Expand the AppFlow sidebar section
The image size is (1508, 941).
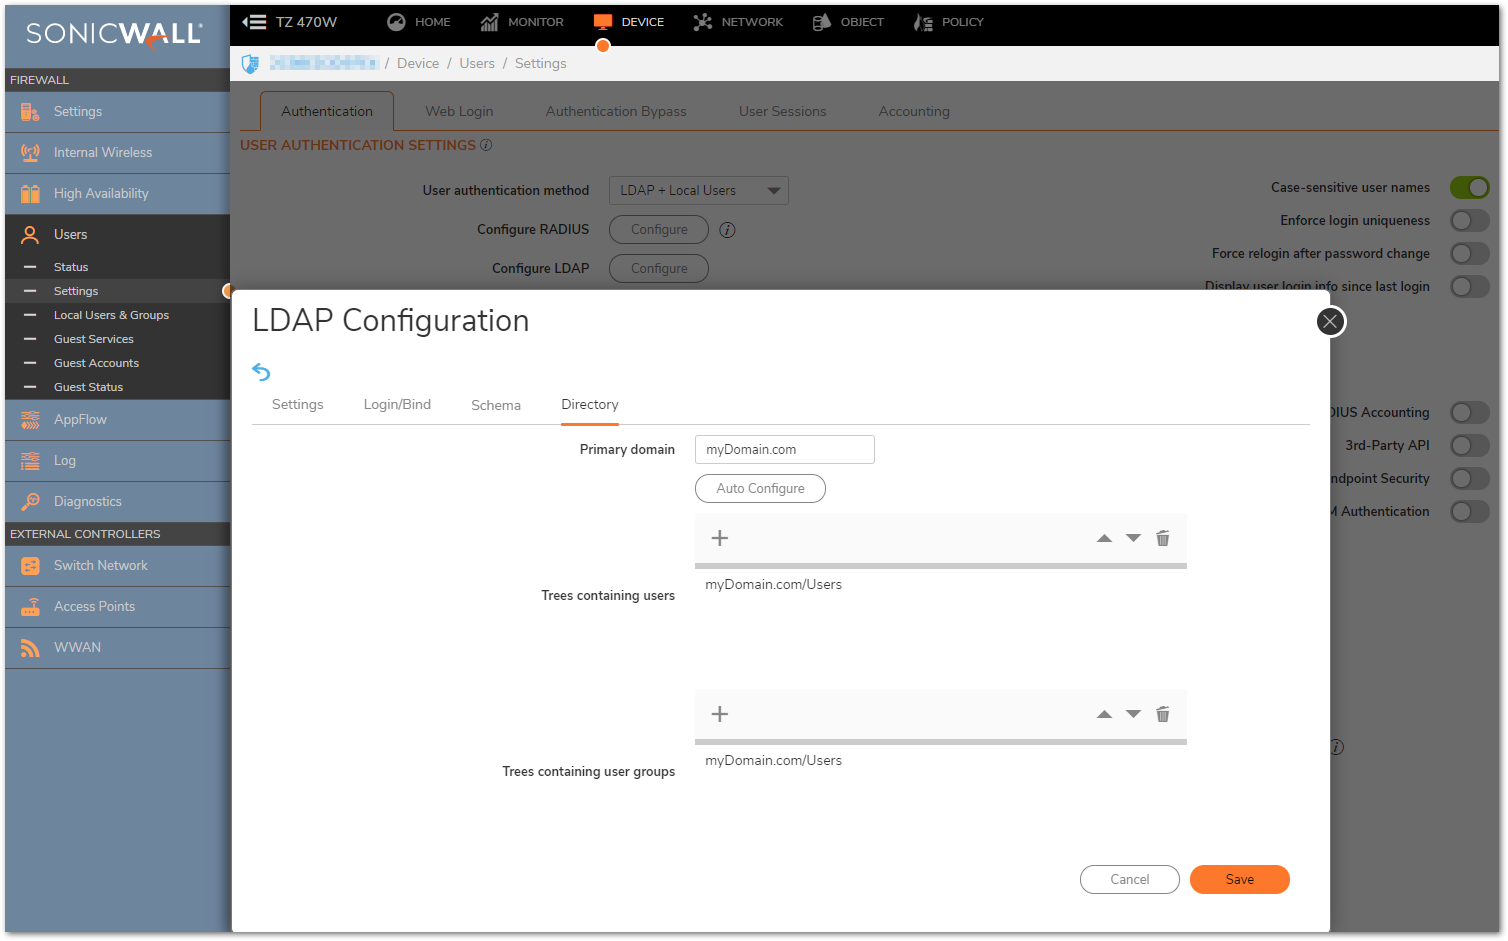coord(80,420)
